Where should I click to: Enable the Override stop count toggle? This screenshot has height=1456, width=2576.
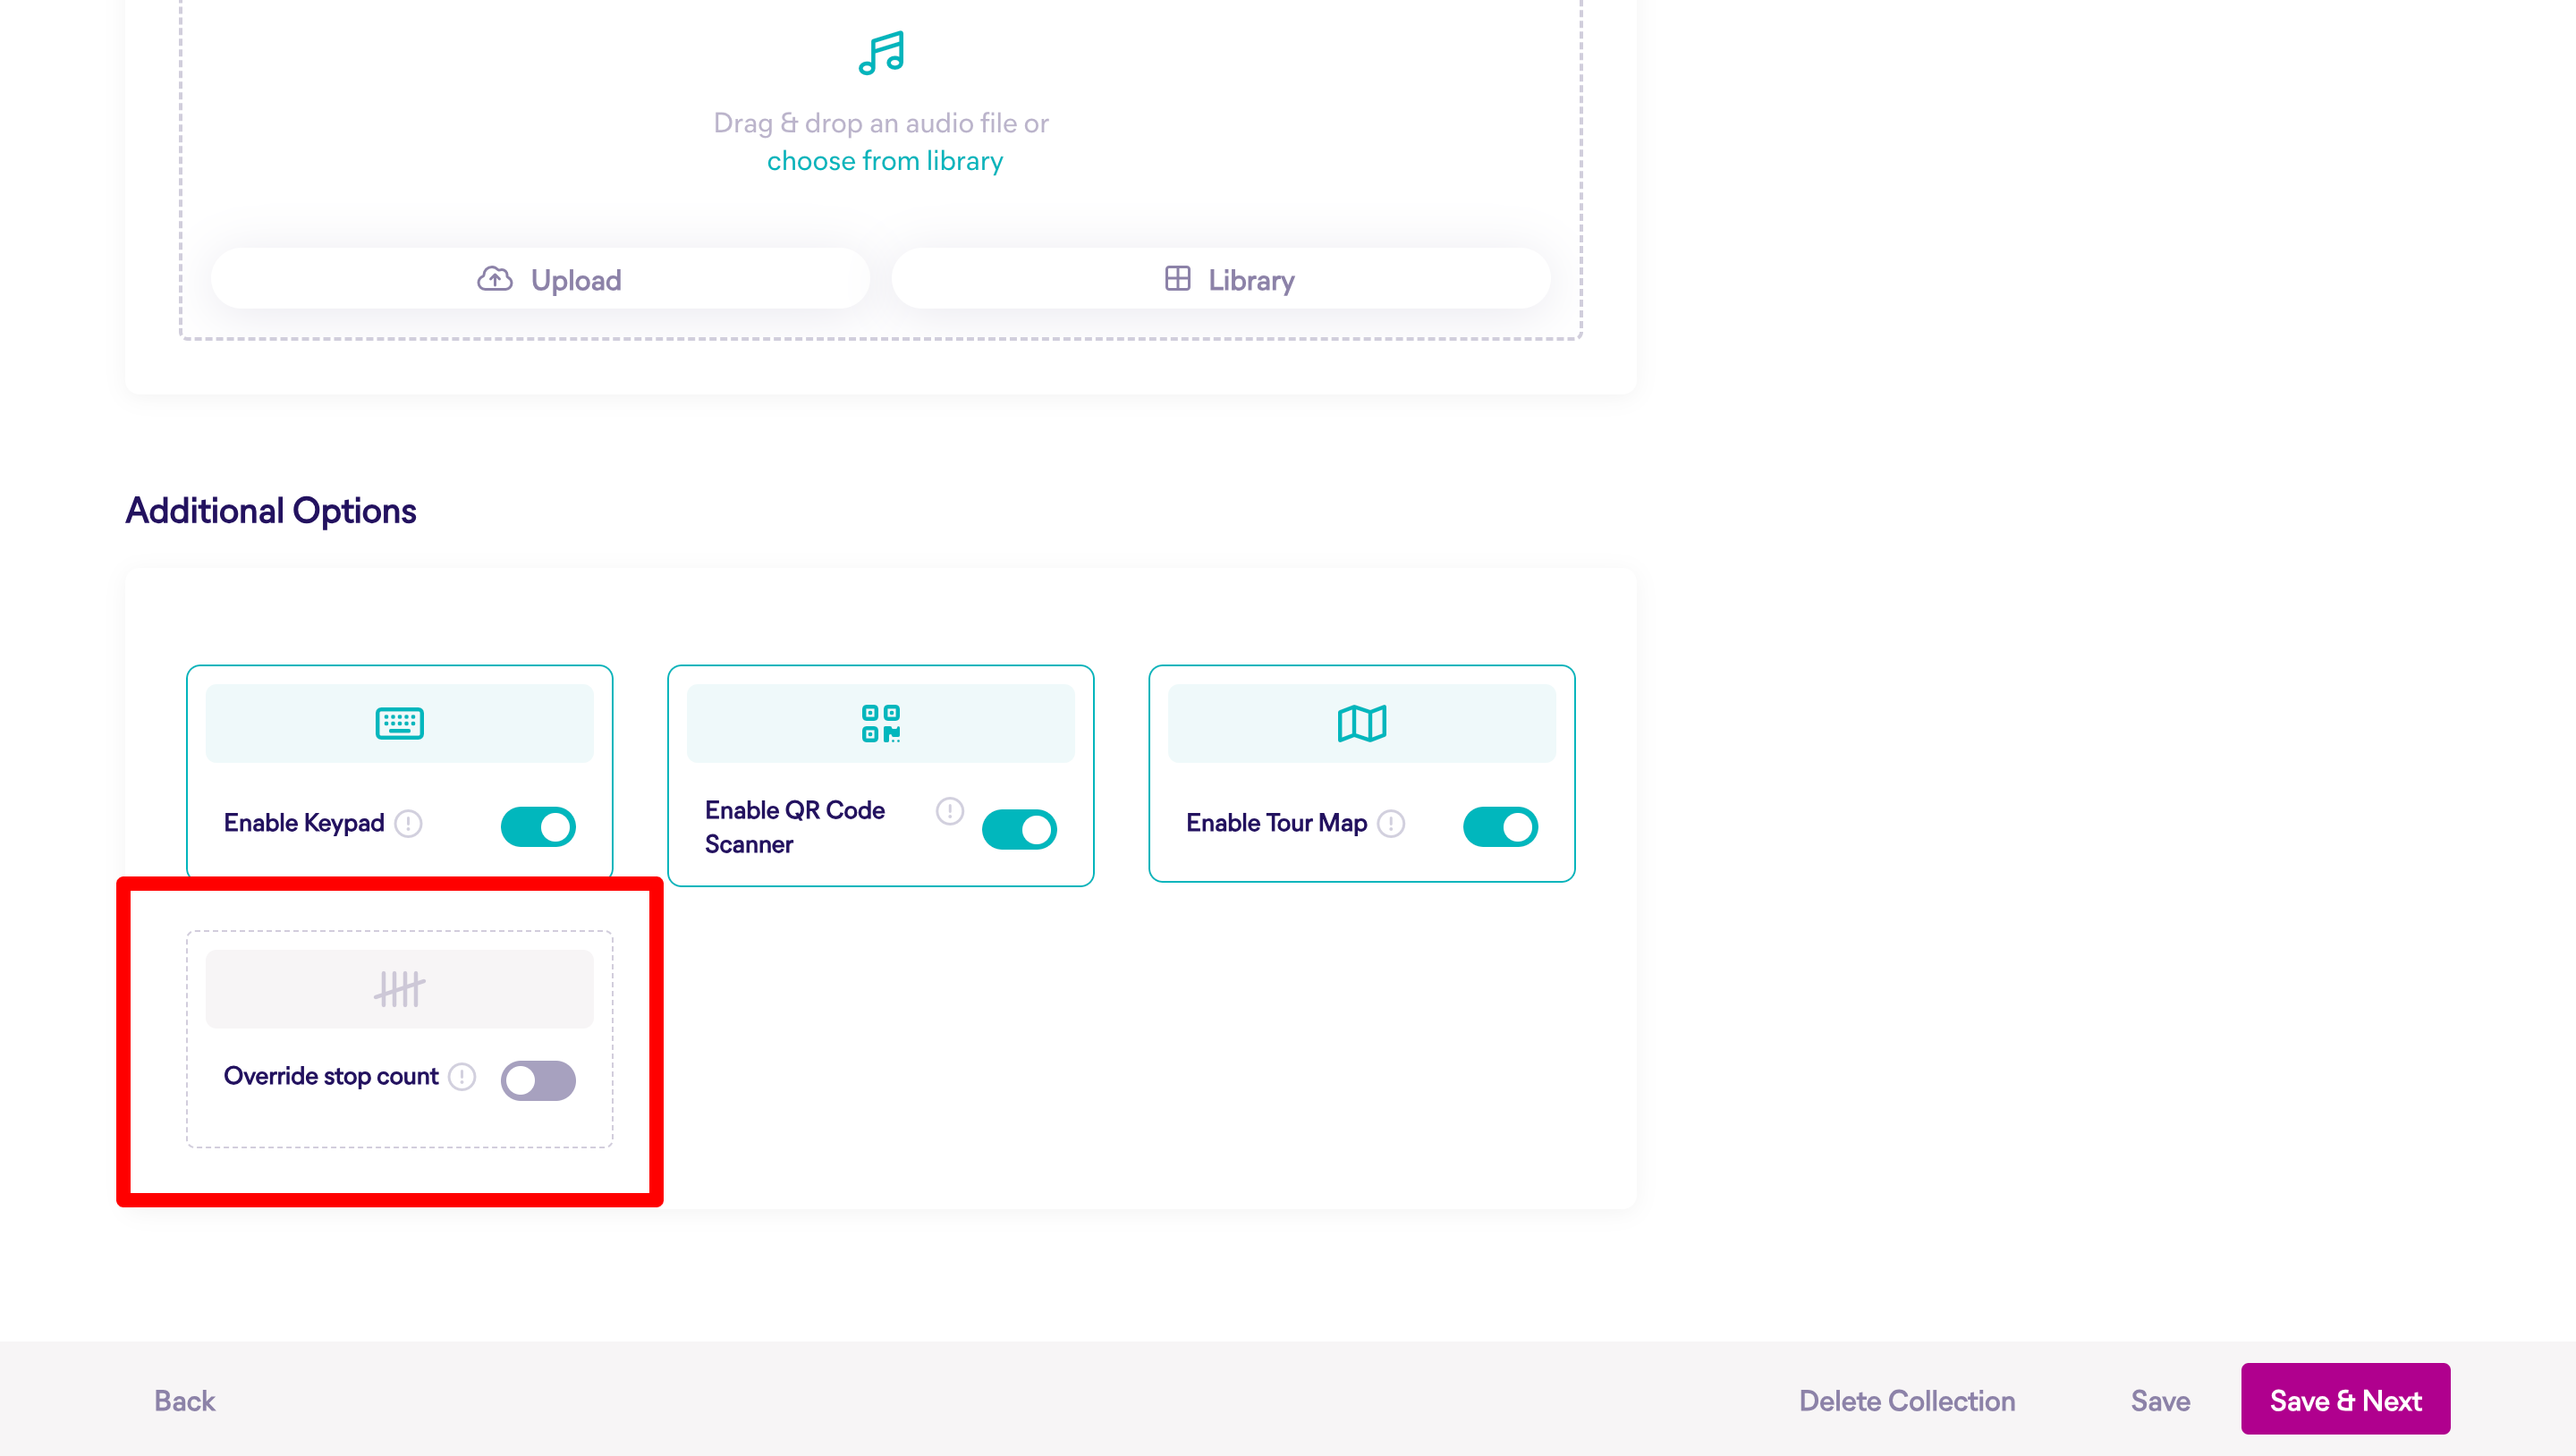[538, 1080]
